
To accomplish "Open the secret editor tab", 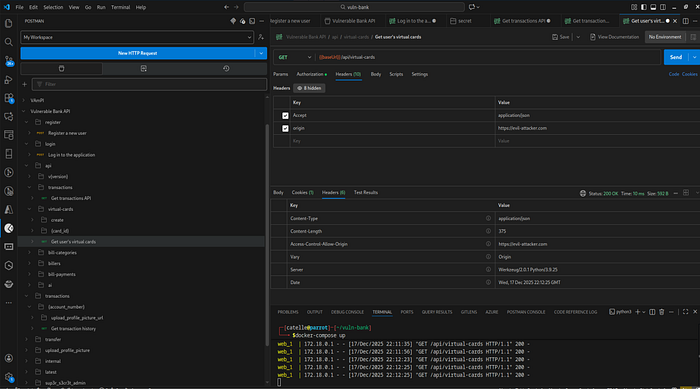I will coord(465,21).
